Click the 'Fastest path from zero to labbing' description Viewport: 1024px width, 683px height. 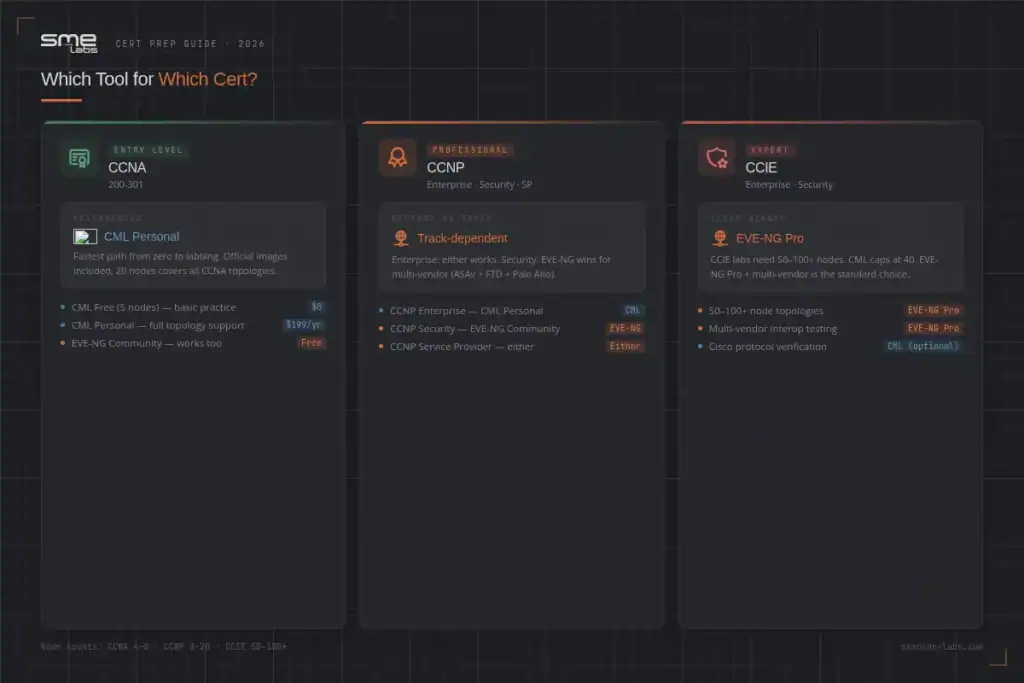[180, 263]
